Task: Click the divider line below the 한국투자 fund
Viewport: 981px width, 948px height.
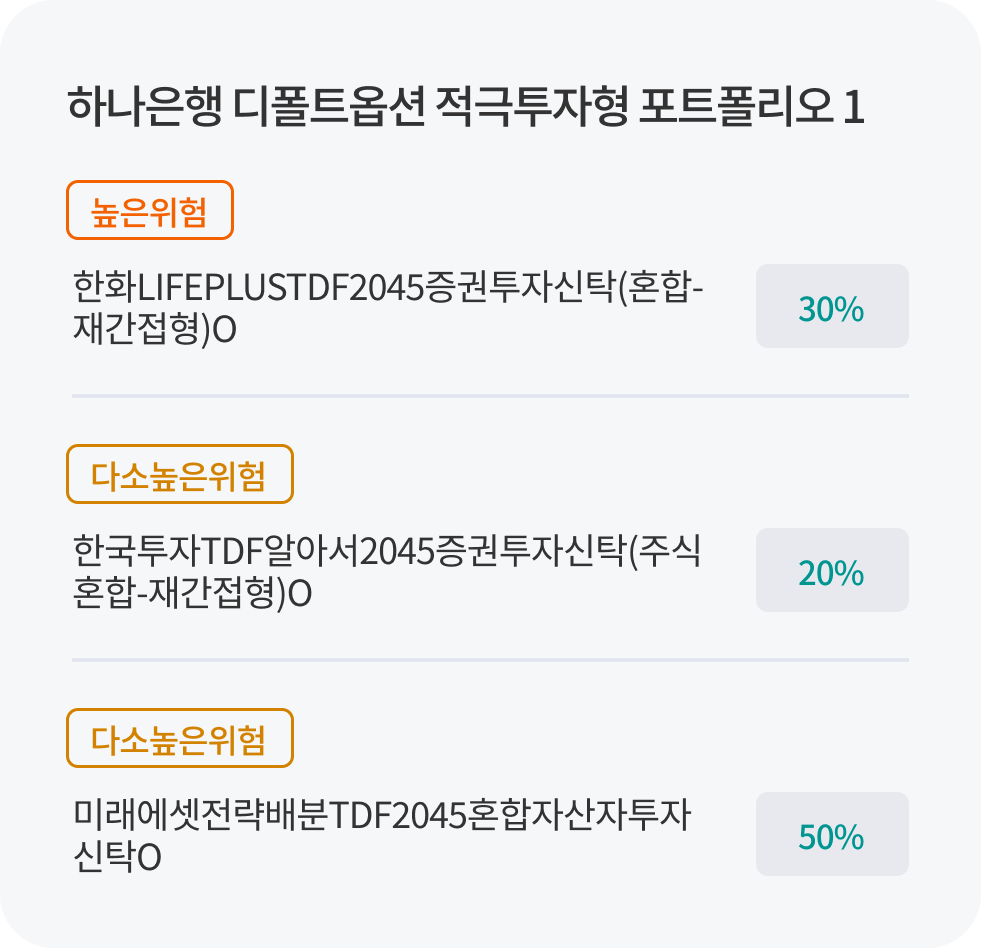Action: pos(490,660)
